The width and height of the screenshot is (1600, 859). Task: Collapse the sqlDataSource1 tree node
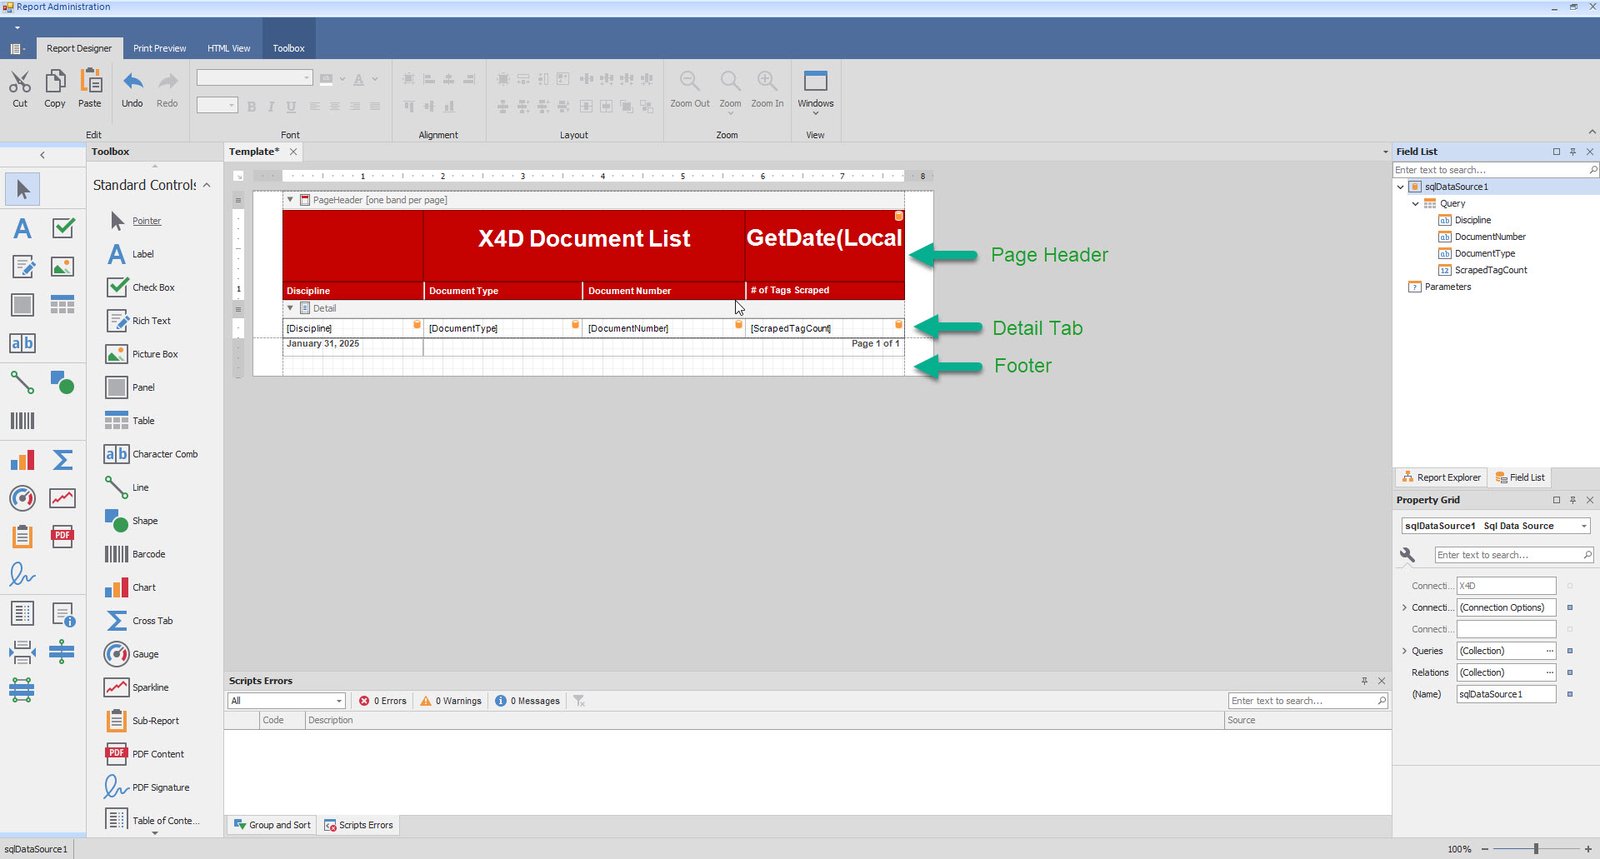coord(1400,187)
